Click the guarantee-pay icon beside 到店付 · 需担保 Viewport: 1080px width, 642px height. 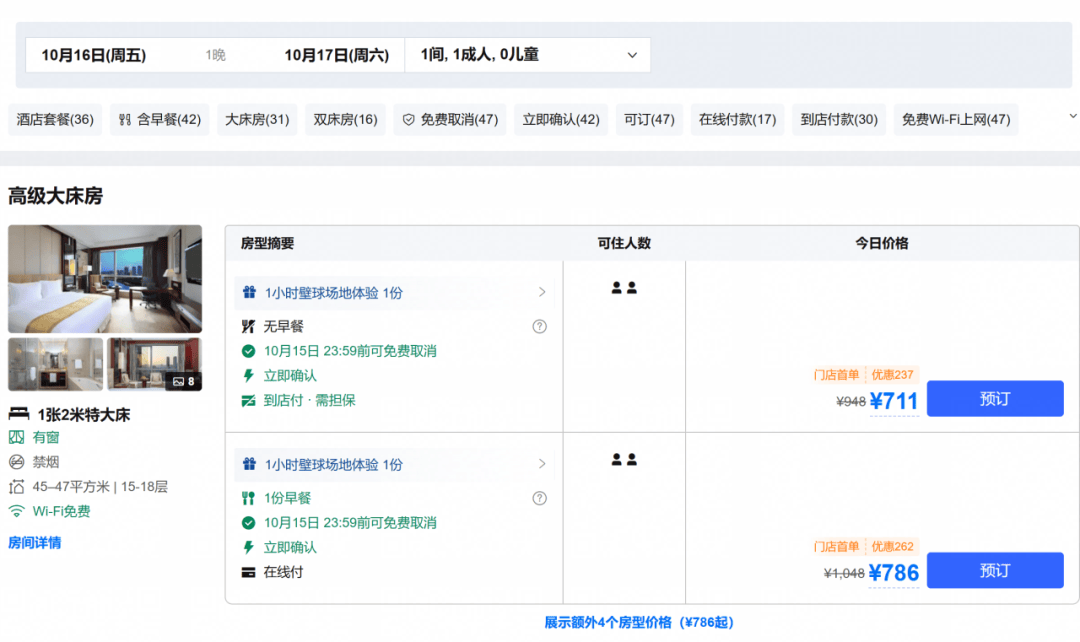point(249,400)
